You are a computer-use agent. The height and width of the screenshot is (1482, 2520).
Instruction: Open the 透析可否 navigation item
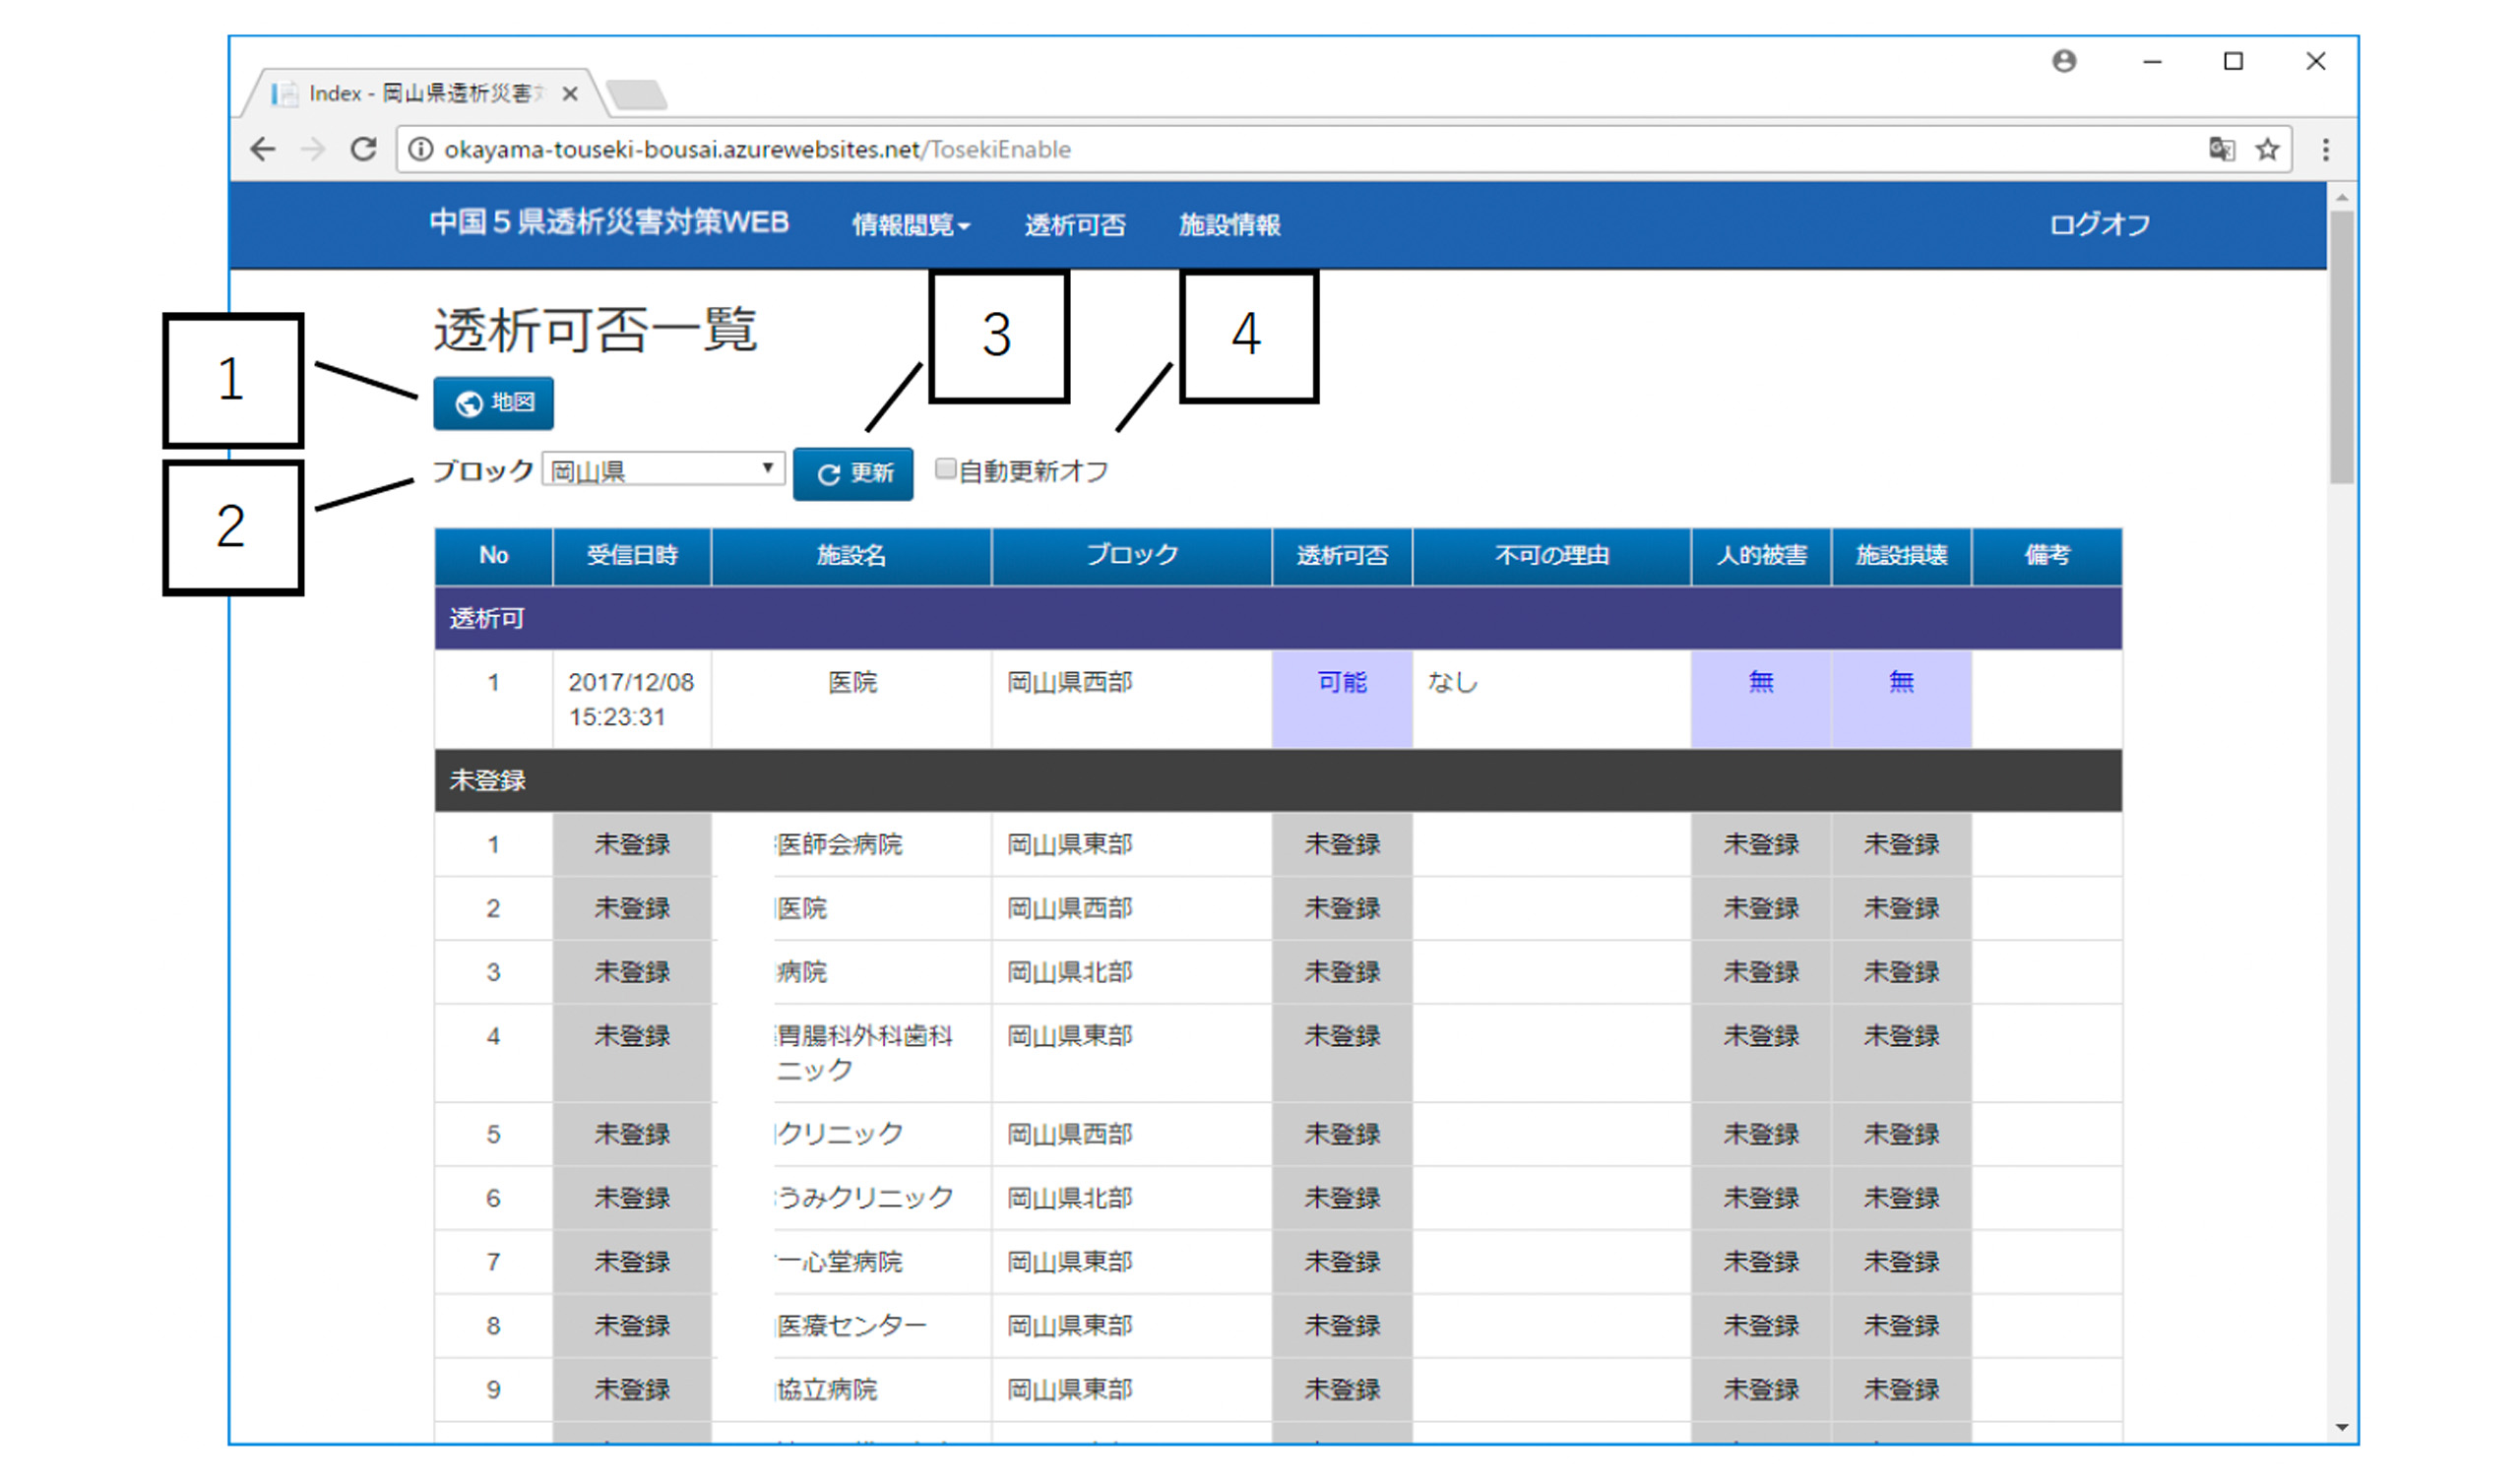(1075, 225)
